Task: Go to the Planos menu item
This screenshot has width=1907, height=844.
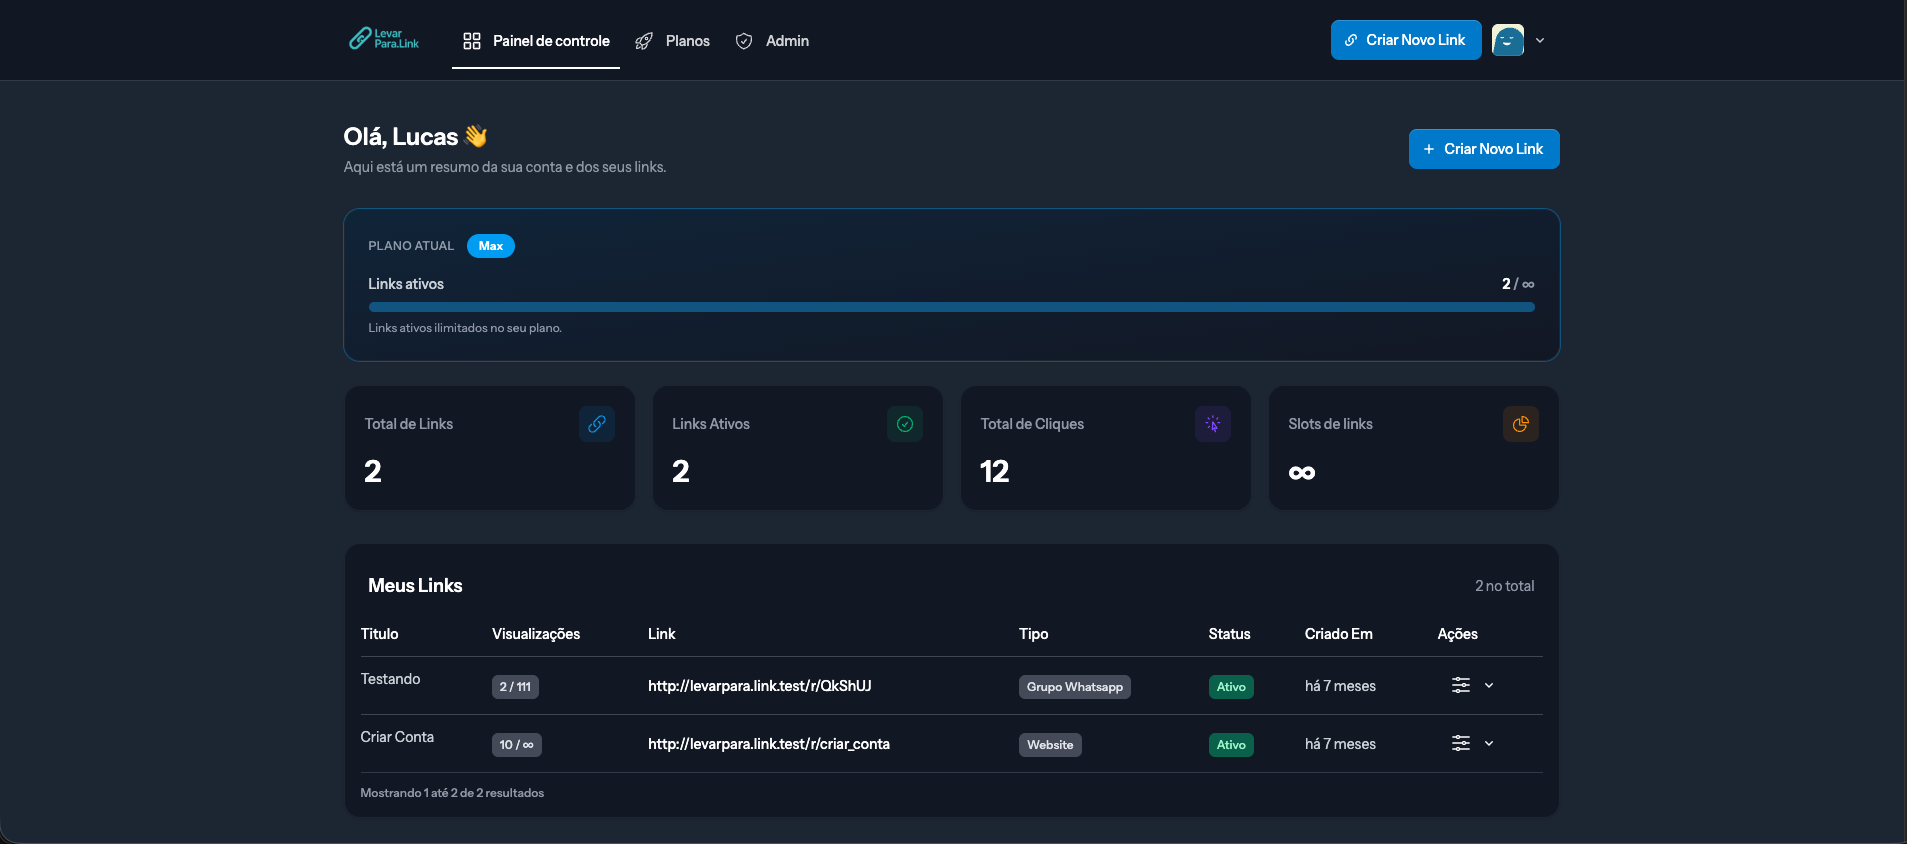Action: (673, 41)
